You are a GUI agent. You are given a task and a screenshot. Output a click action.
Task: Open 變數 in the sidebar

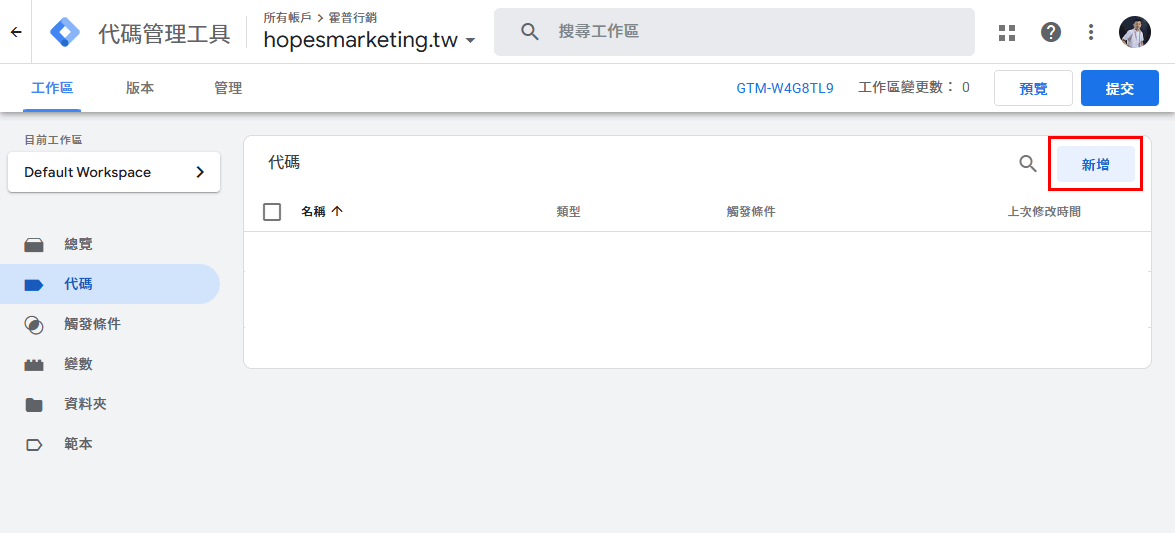(x=110, y=364)
